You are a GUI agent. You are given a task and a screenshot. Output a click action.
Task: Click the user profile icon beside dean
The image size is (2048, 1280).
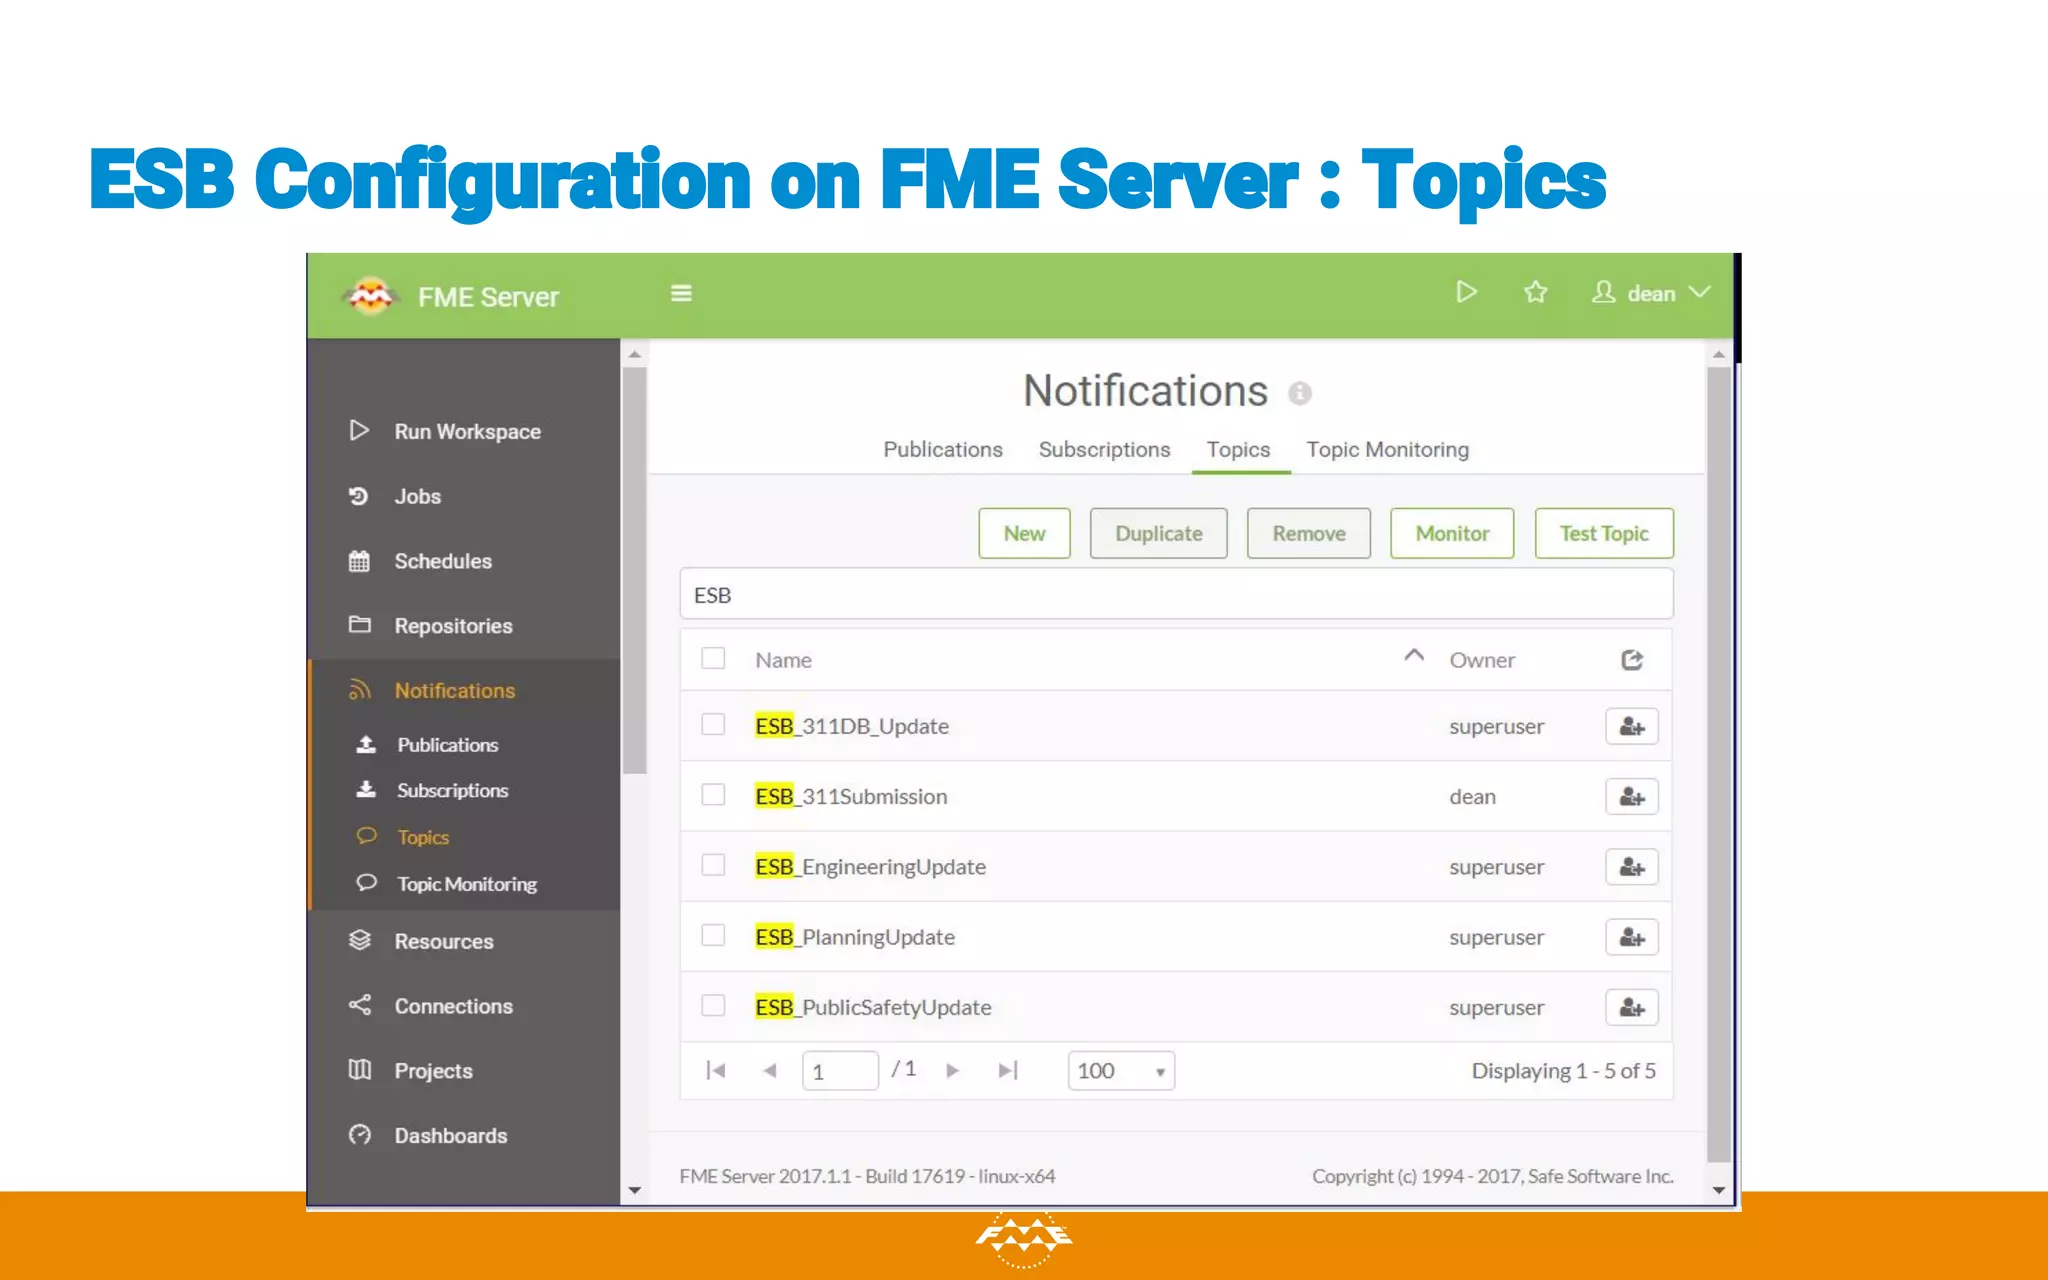pos(1603,292)
